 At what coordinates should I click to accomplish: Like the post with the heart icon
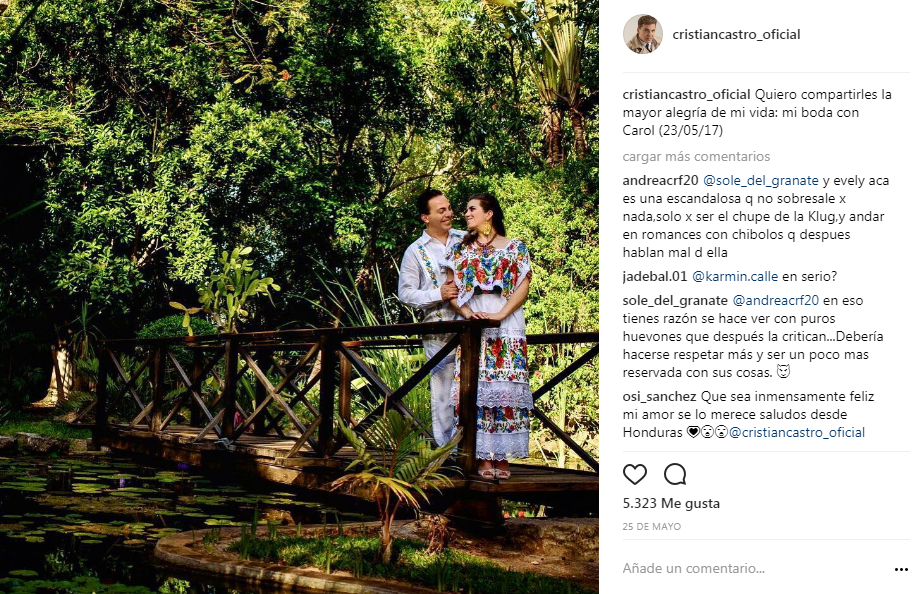pyautogui.click(x=635, y=475)
